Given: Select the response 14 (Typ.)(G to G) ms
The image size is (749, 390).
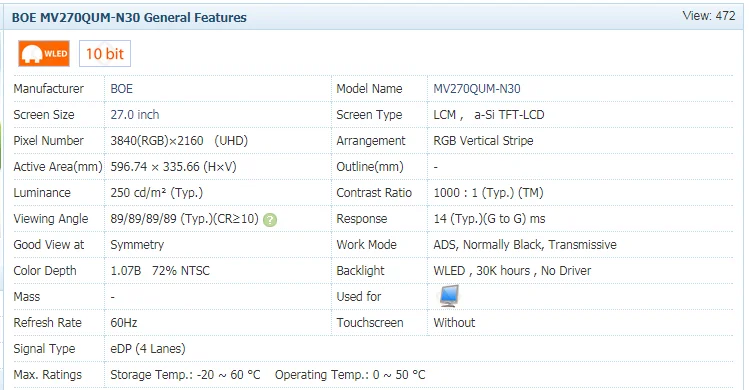Looking at the screenshot, I should (x=489, y=219).
